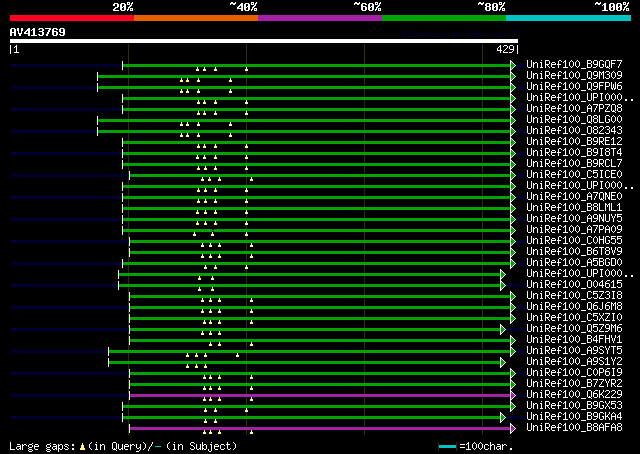Select the UniRef100_B9RCL7 label

(574, 164)
